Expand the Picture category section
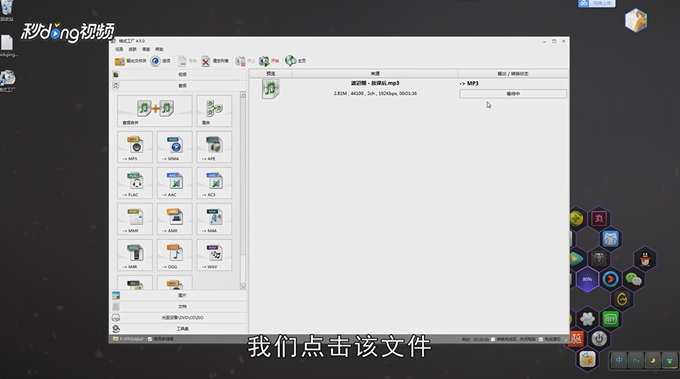680x379 pixels. point(179,295)
